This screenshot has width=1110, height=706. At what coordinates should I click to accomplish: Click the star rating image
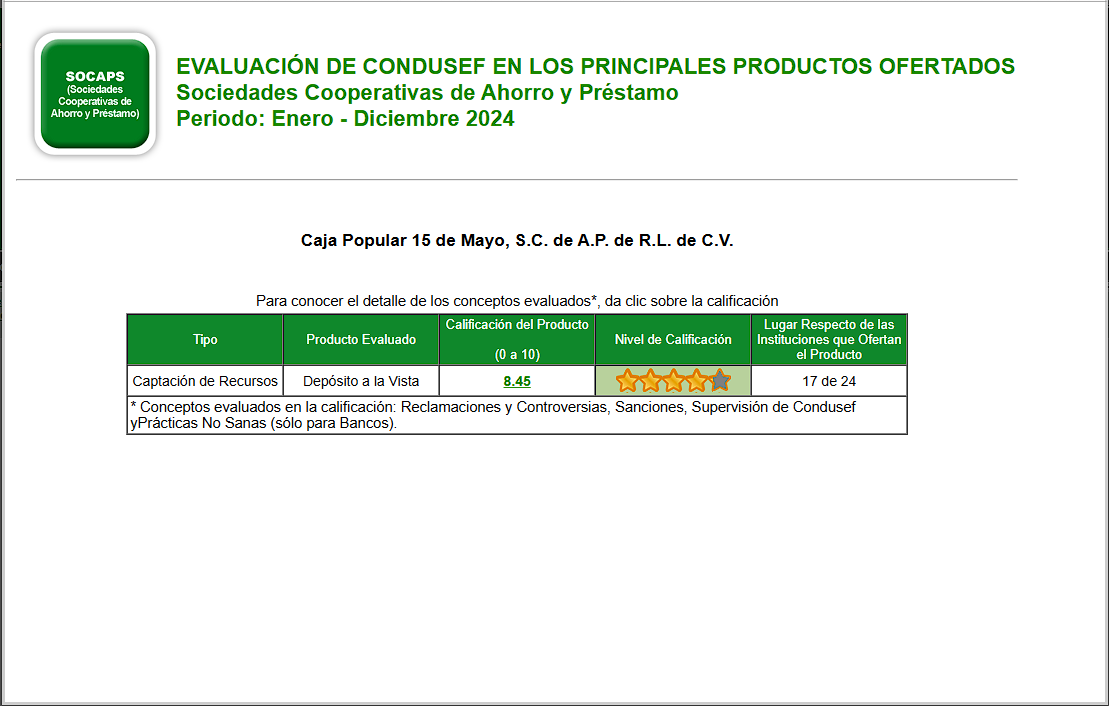673,380
